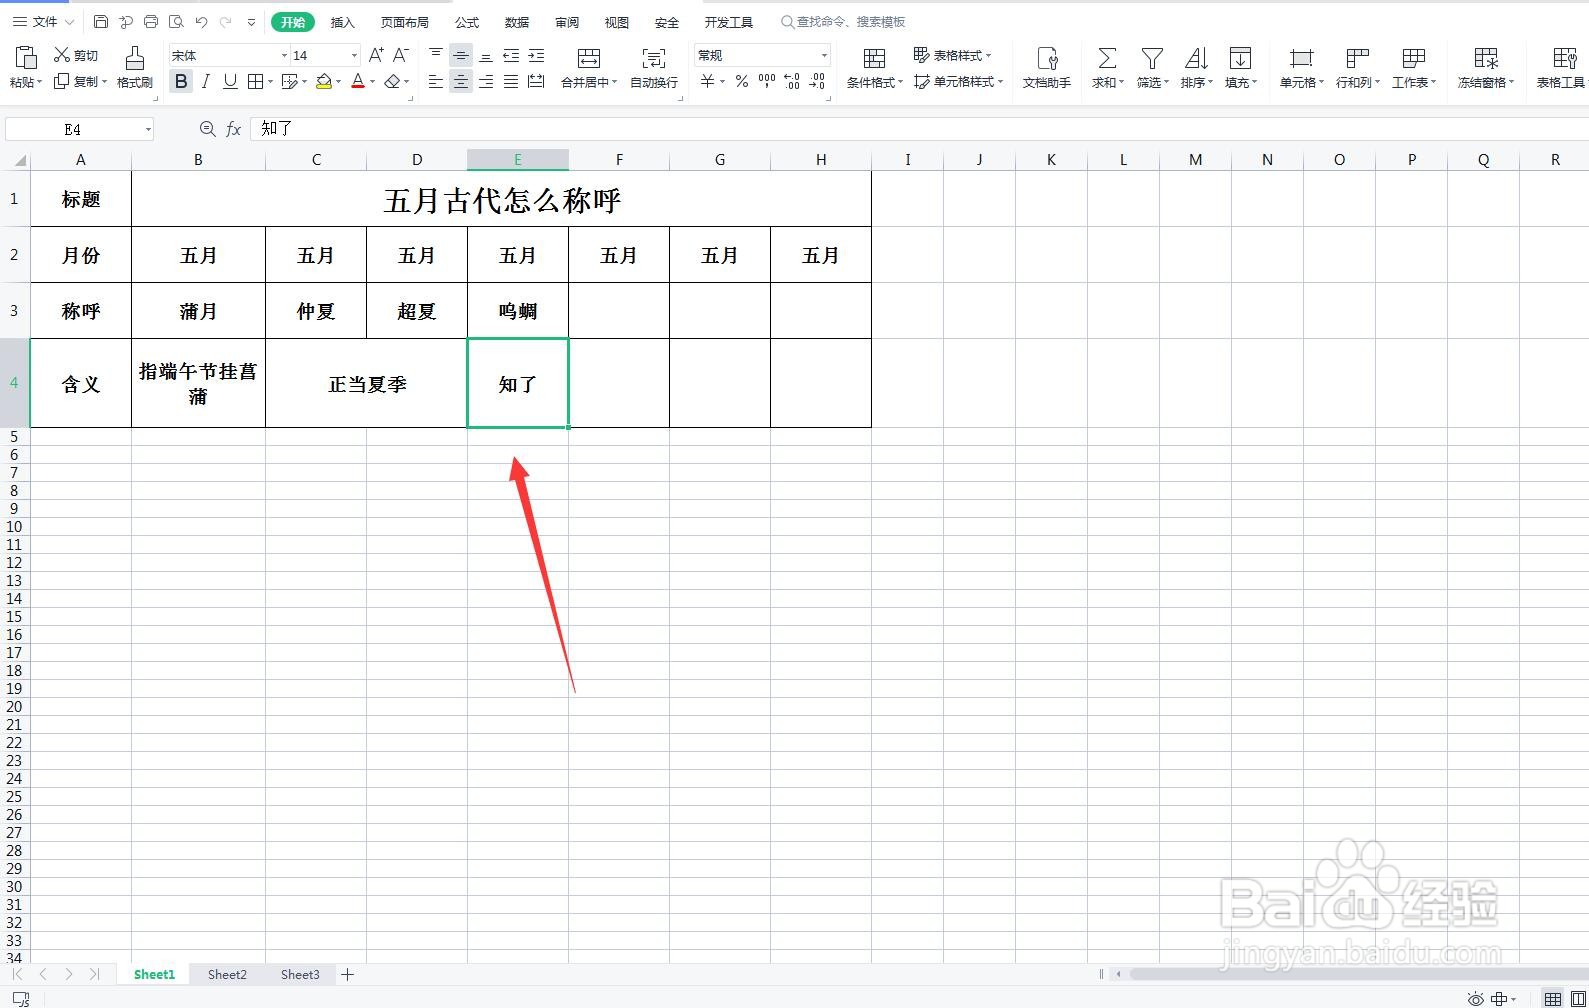
Task: Apply justified alignment
Action: pos(511,81)
